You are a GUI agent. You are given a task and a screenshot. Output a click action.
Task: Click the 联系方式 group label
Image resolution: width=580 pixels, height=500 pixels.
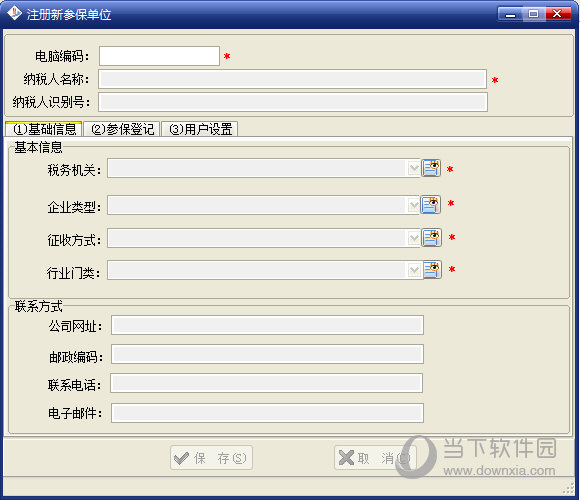(x=38, y=307)
